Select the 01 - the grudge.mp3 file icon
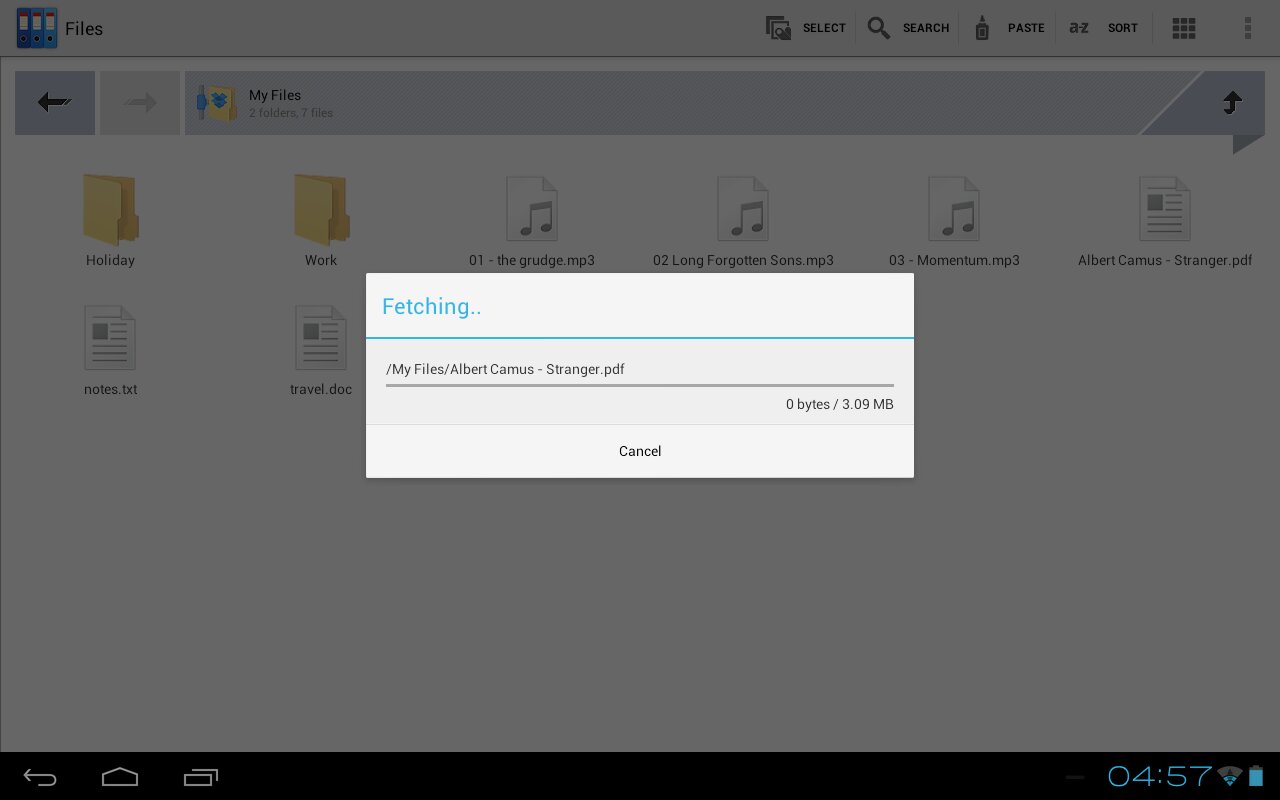 coord(532,209)
